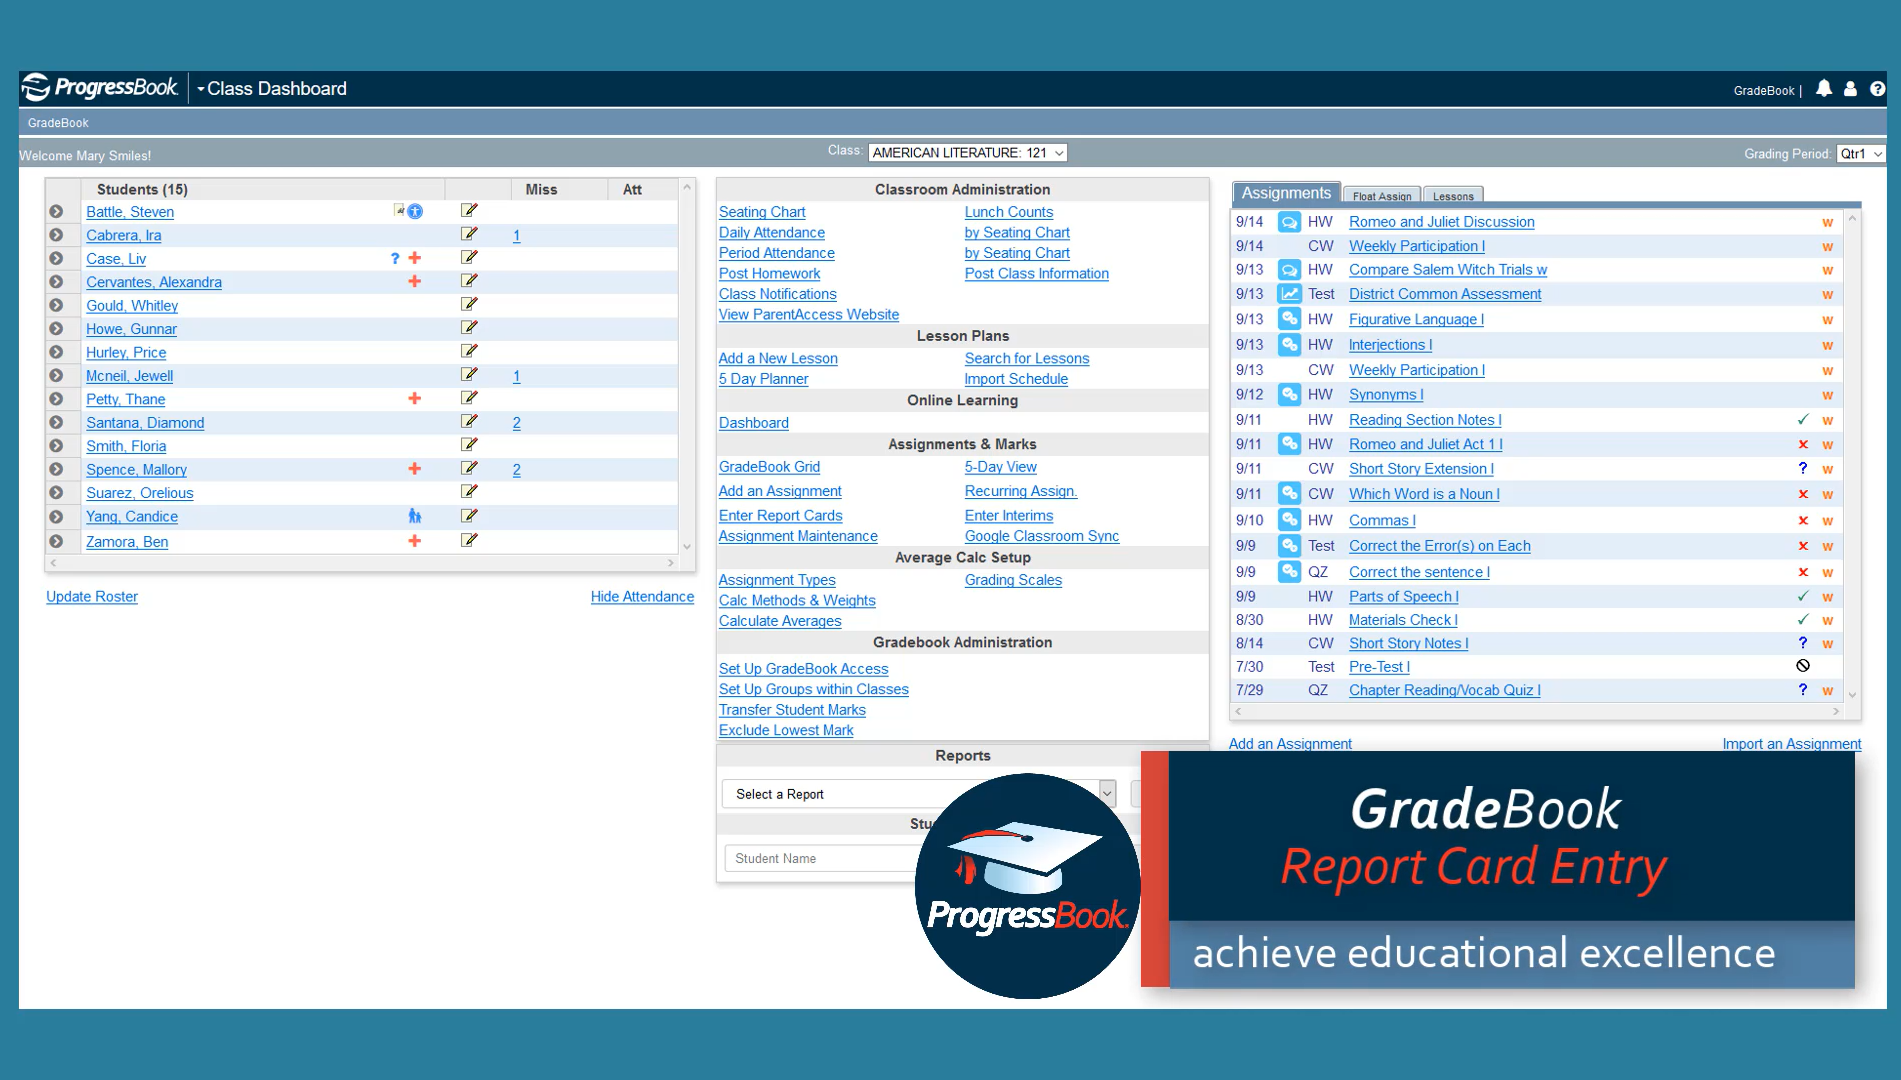This screenshot has width=1901, height=1080.
Task: Click missing count 2 for Santana, Diamond
Action: [x=517, y=423]
